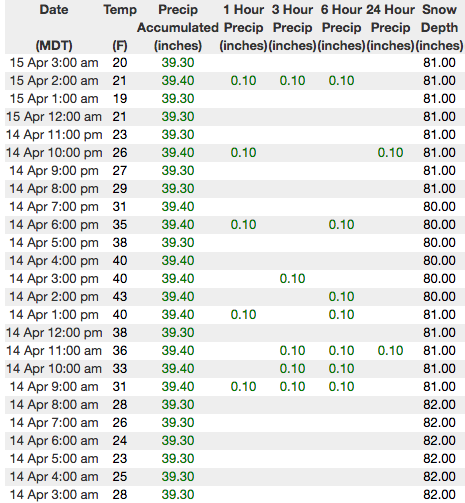
Task: Click 39.30 accumulated precip at 14 Apr 5:00 am
Action: tap(178, 459)
